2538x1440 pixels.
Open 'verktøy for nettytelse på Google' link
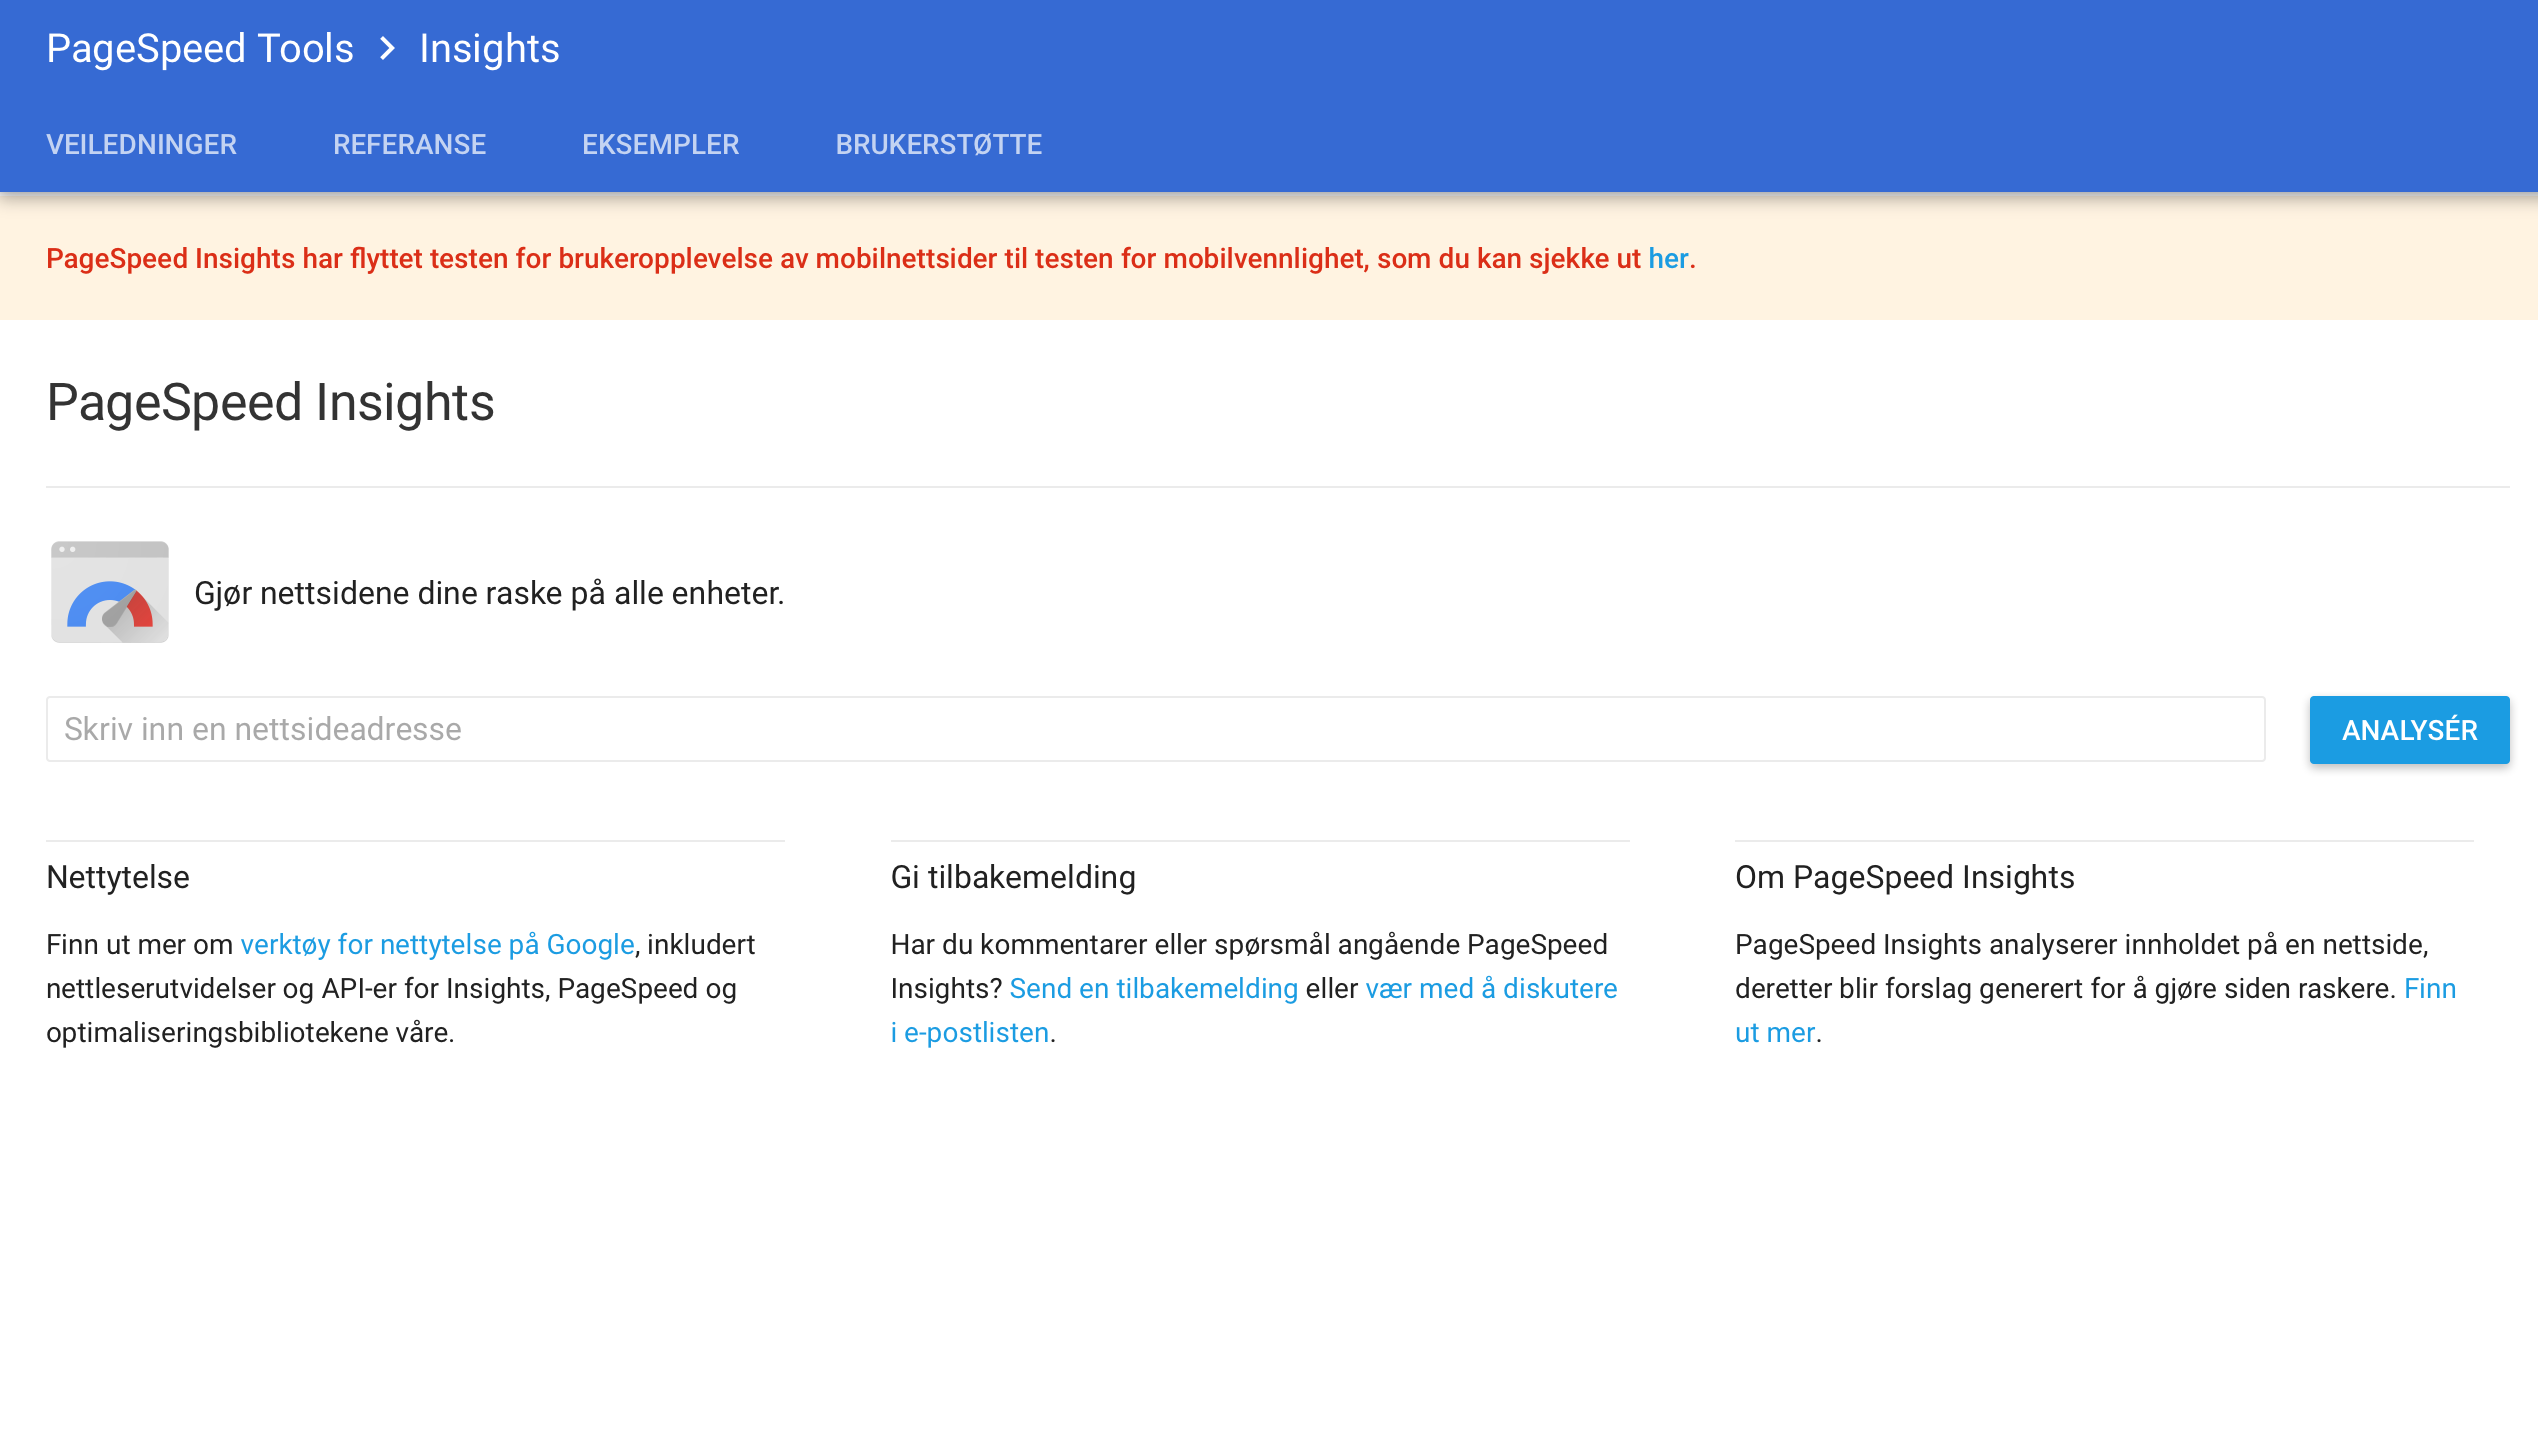[x=437, y=944]
